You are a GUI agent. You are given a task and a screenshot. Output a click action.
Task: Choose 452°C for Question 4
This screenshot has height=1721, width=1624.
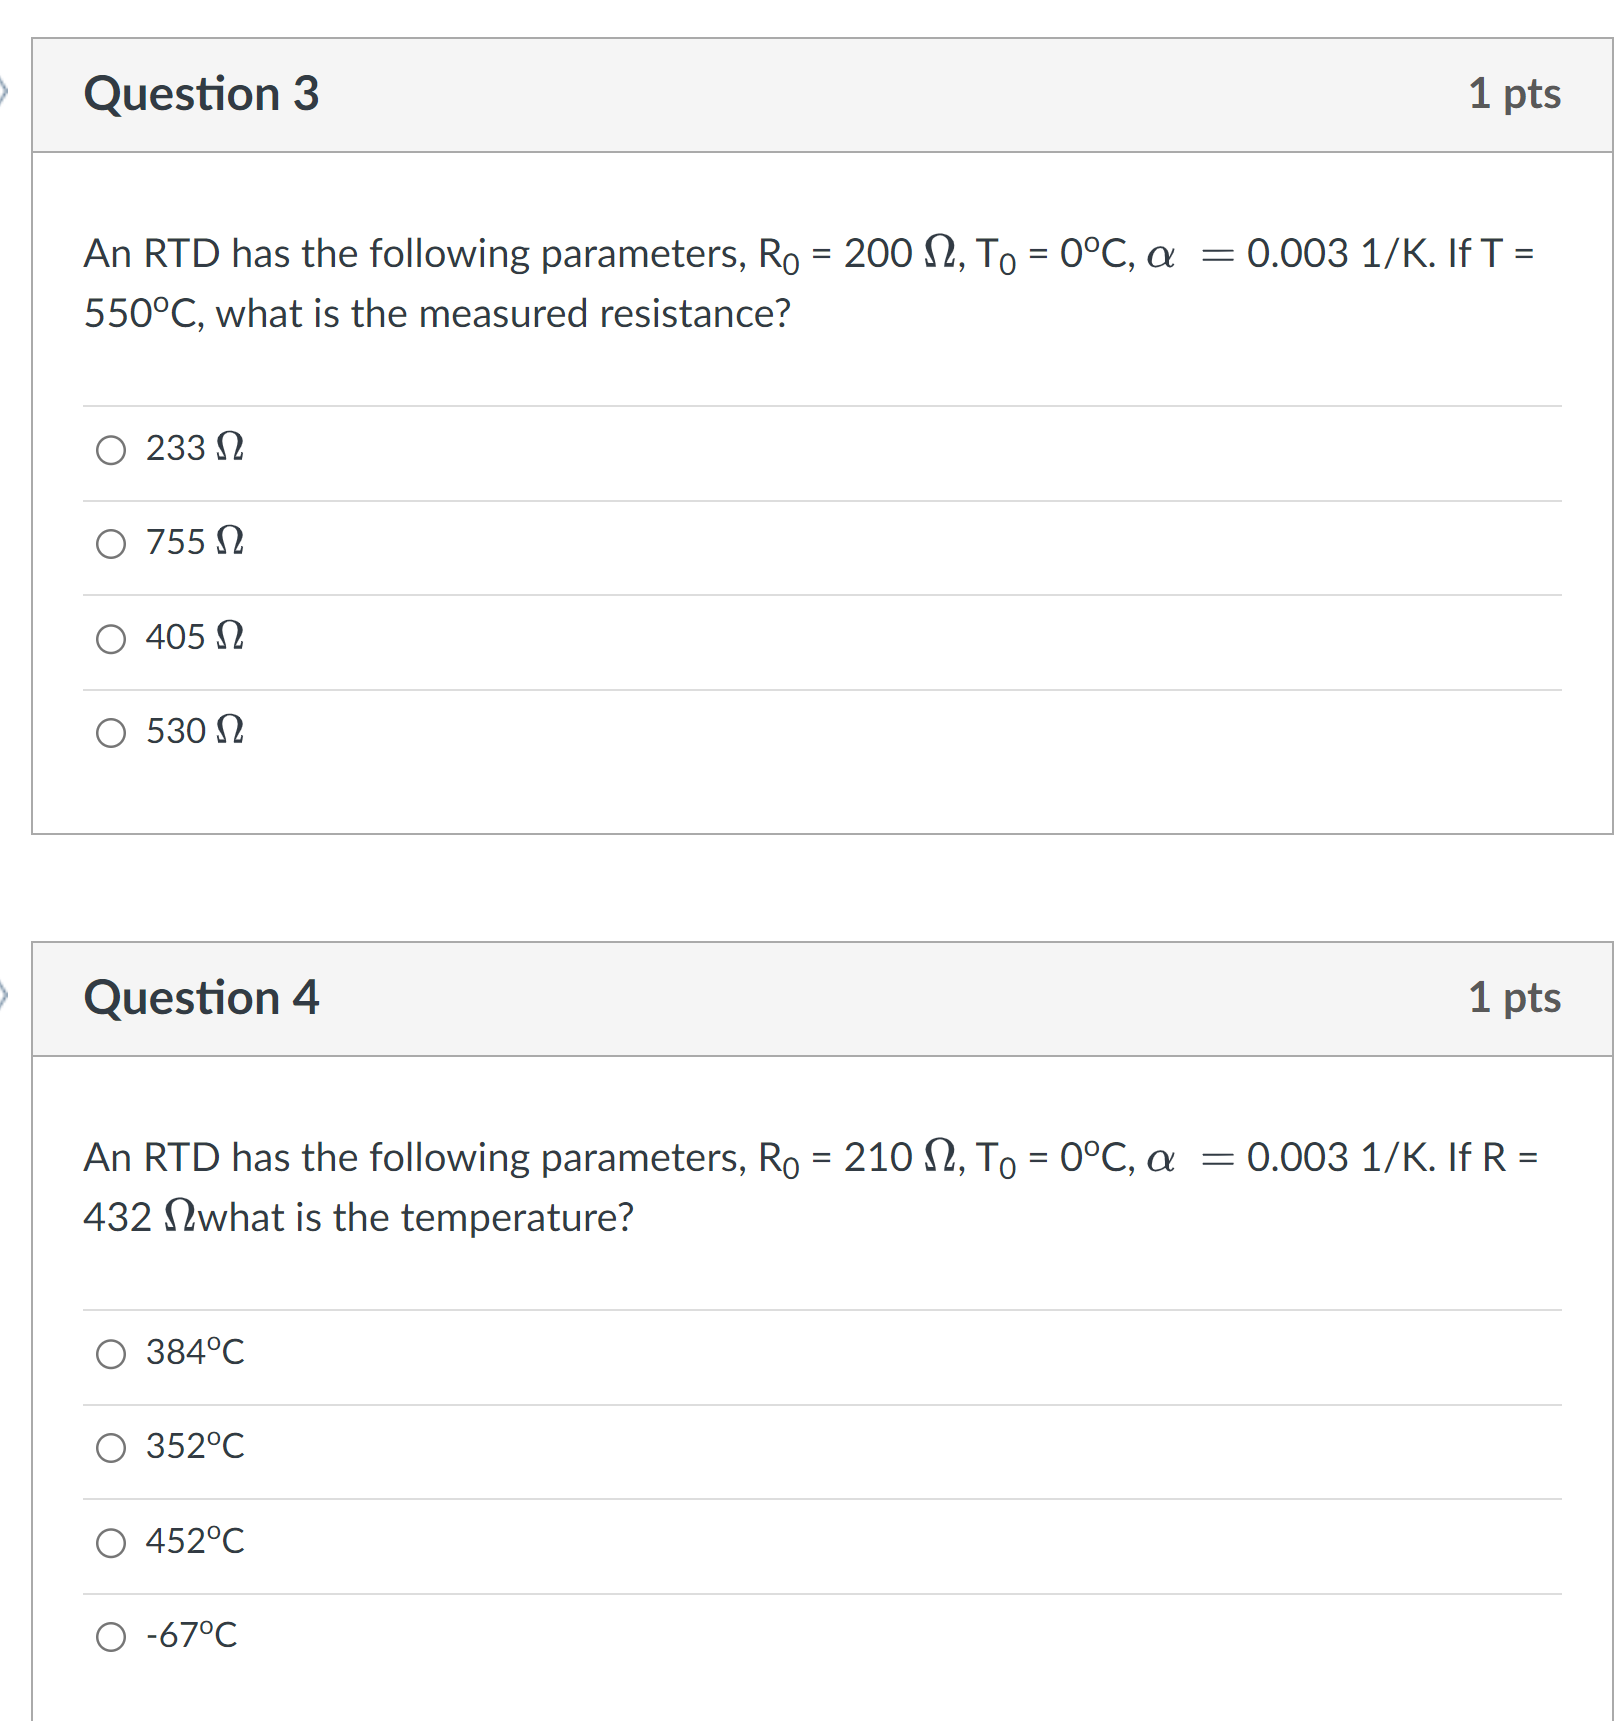point(110,1541)
